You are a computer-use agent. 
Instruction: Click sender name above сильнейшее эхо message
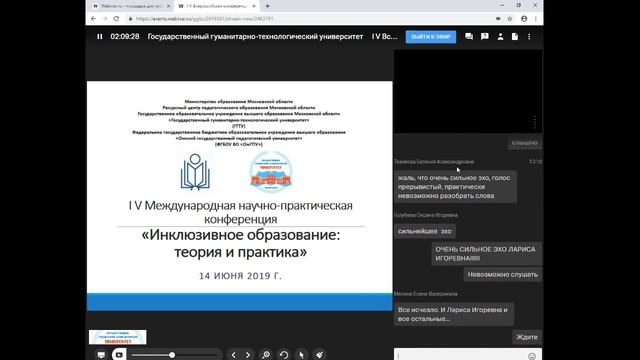click(x=426, y=215)
